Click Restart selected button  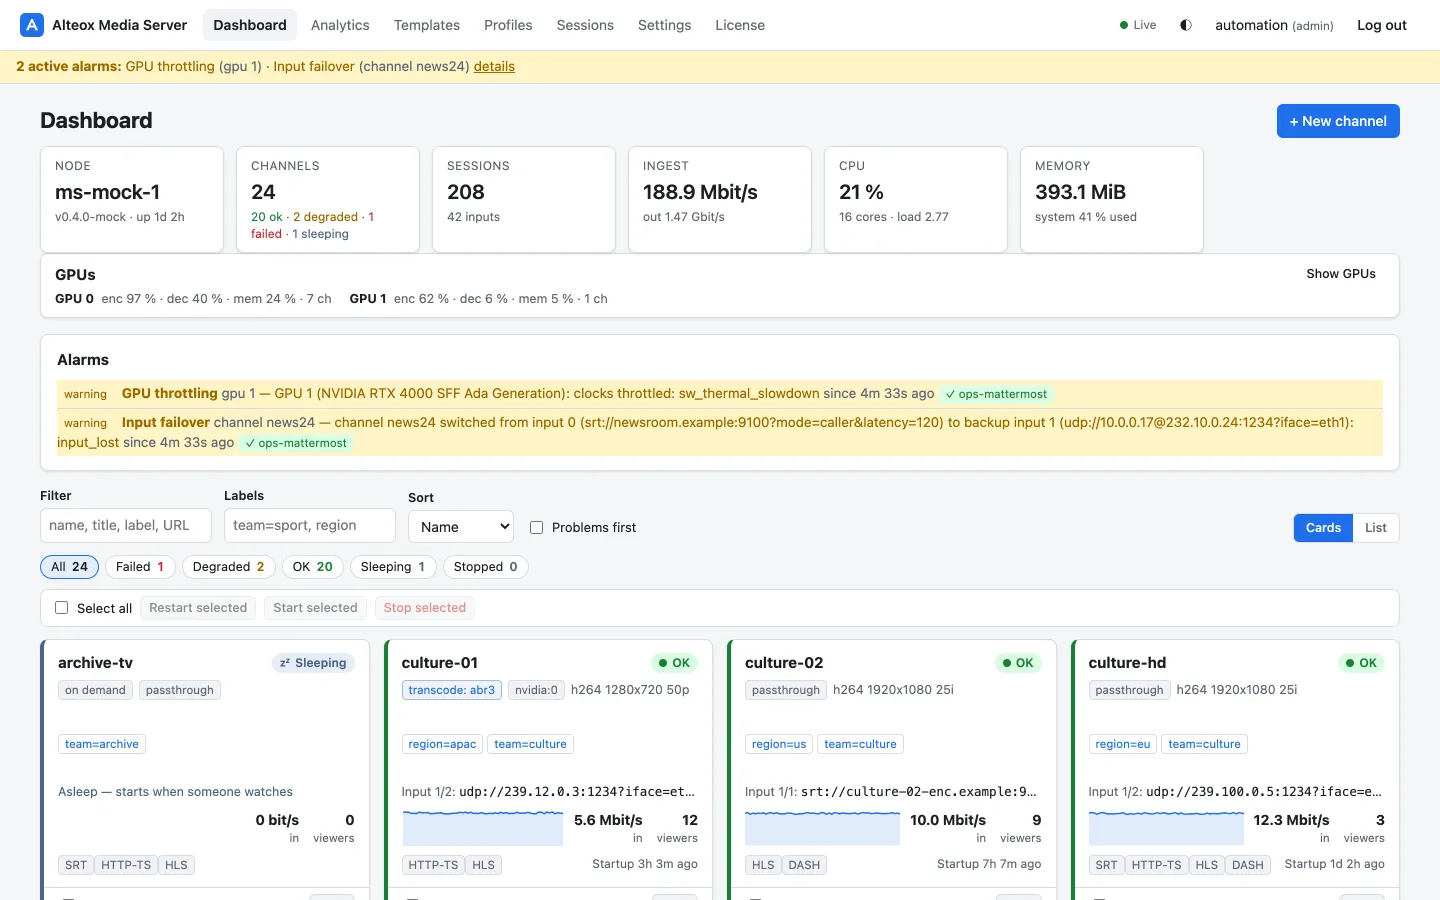[x=198, y=608]
